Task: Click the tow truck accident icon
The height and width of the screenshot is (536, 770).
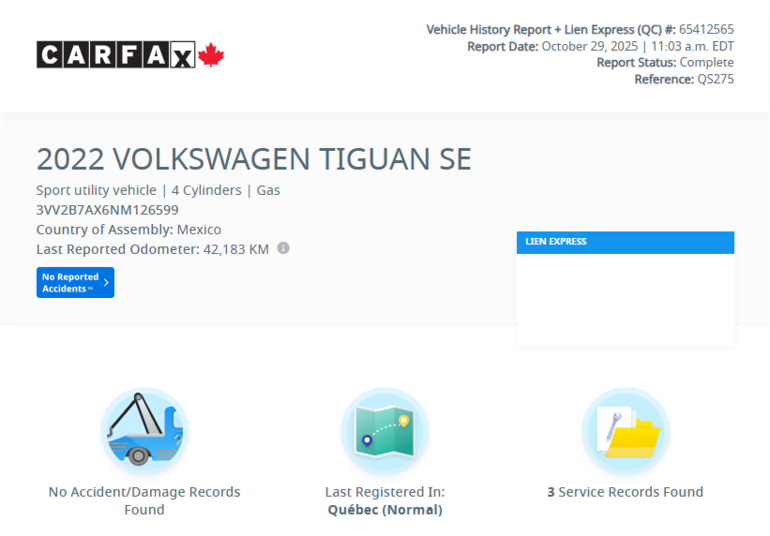Action: 144,431
